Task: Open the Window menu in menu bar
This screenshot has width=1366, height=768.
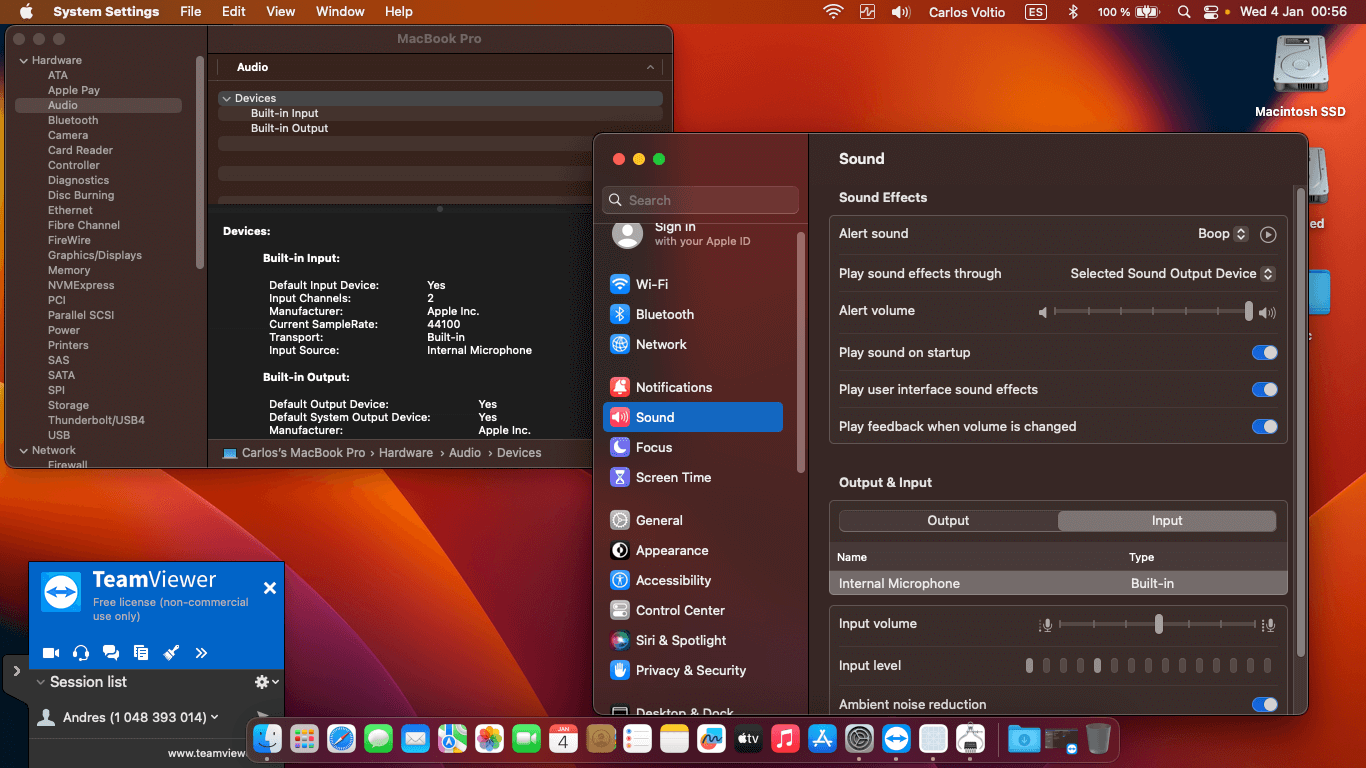Action: (x=340, y=12)
